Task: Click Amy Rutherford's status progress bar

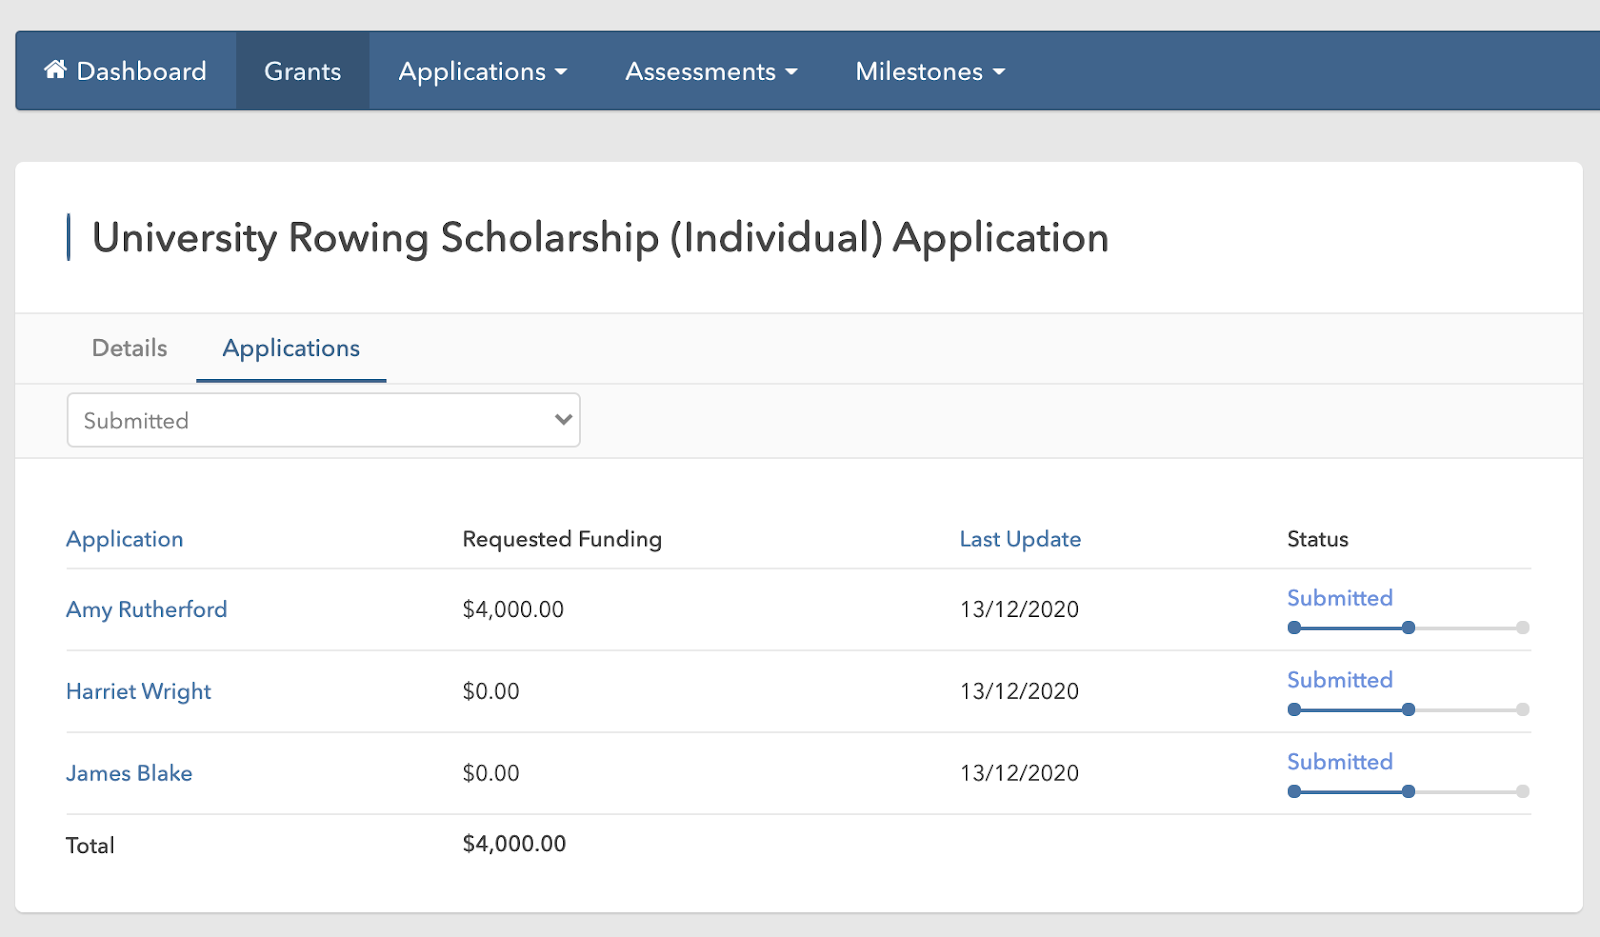Action: [1407, 628]
